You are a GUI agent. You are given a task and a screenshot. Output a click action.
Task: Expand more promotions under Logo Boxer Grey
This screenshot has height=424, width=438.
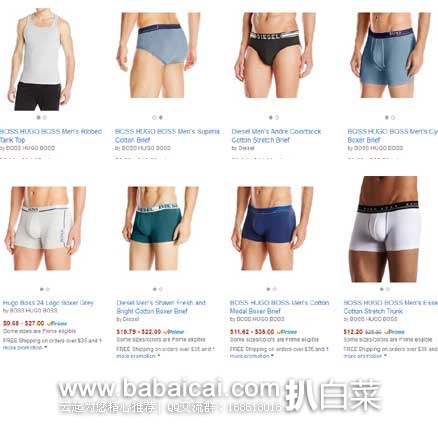tap(25, 347)
